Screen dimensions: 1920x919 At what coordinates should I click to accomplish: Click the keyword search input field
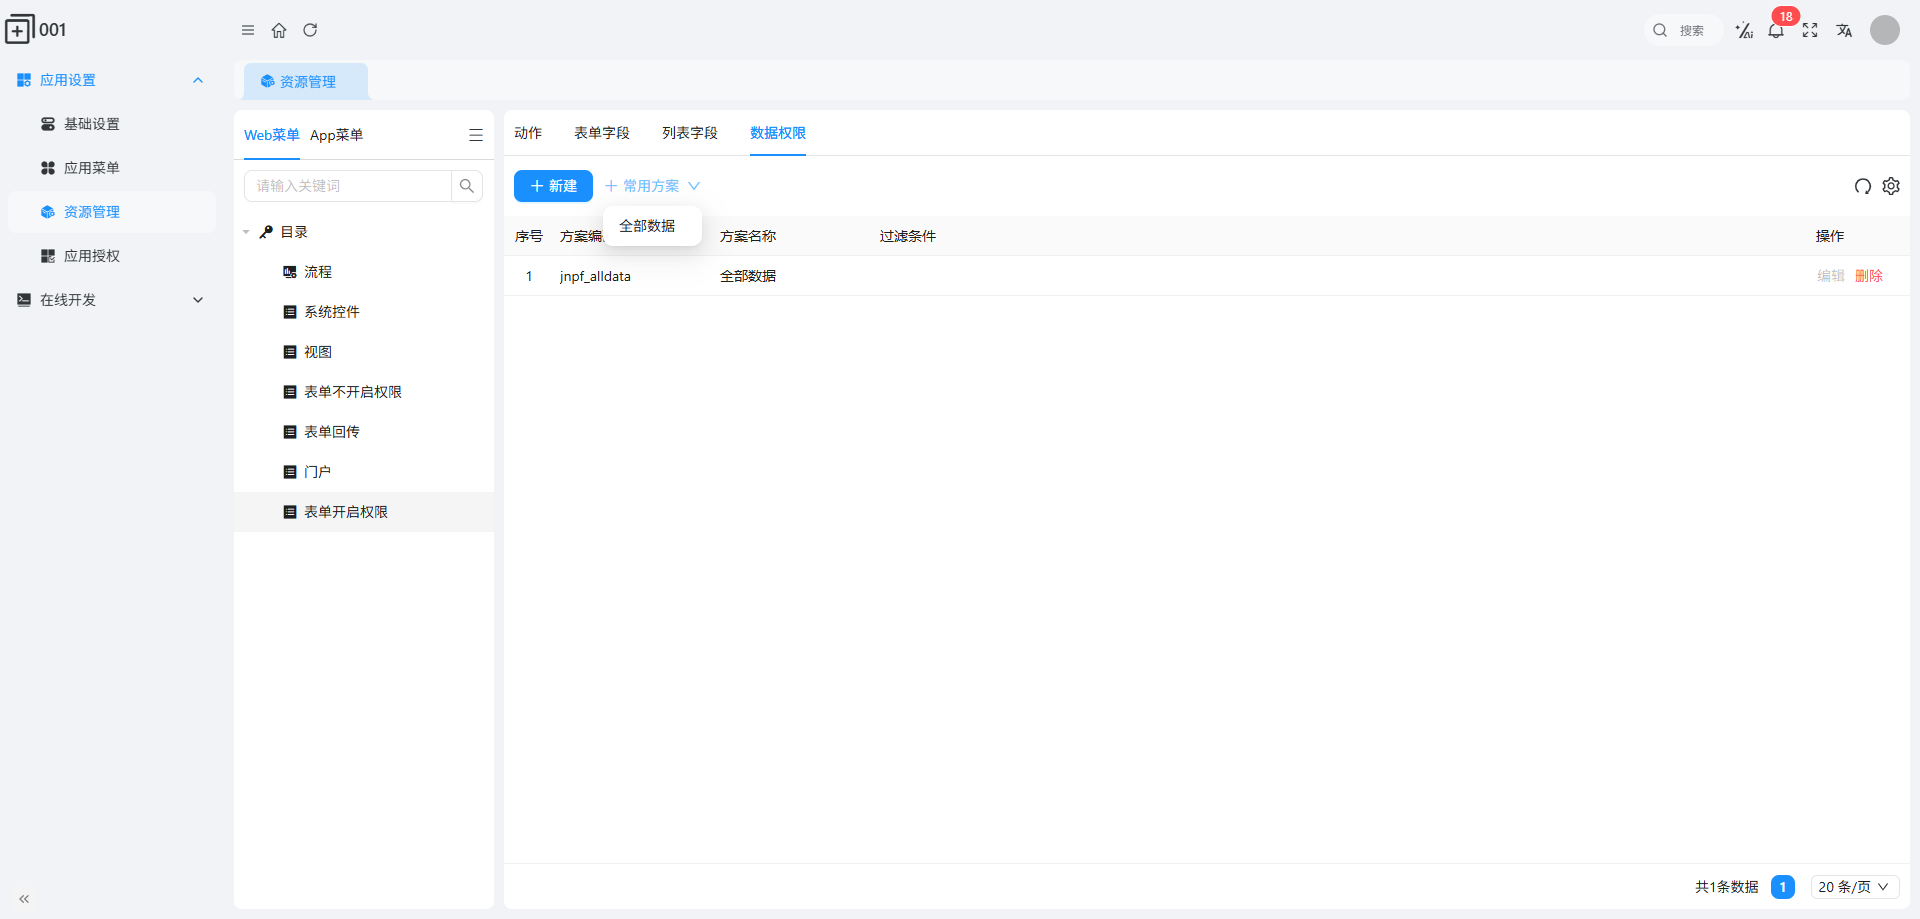pos(348,186)
